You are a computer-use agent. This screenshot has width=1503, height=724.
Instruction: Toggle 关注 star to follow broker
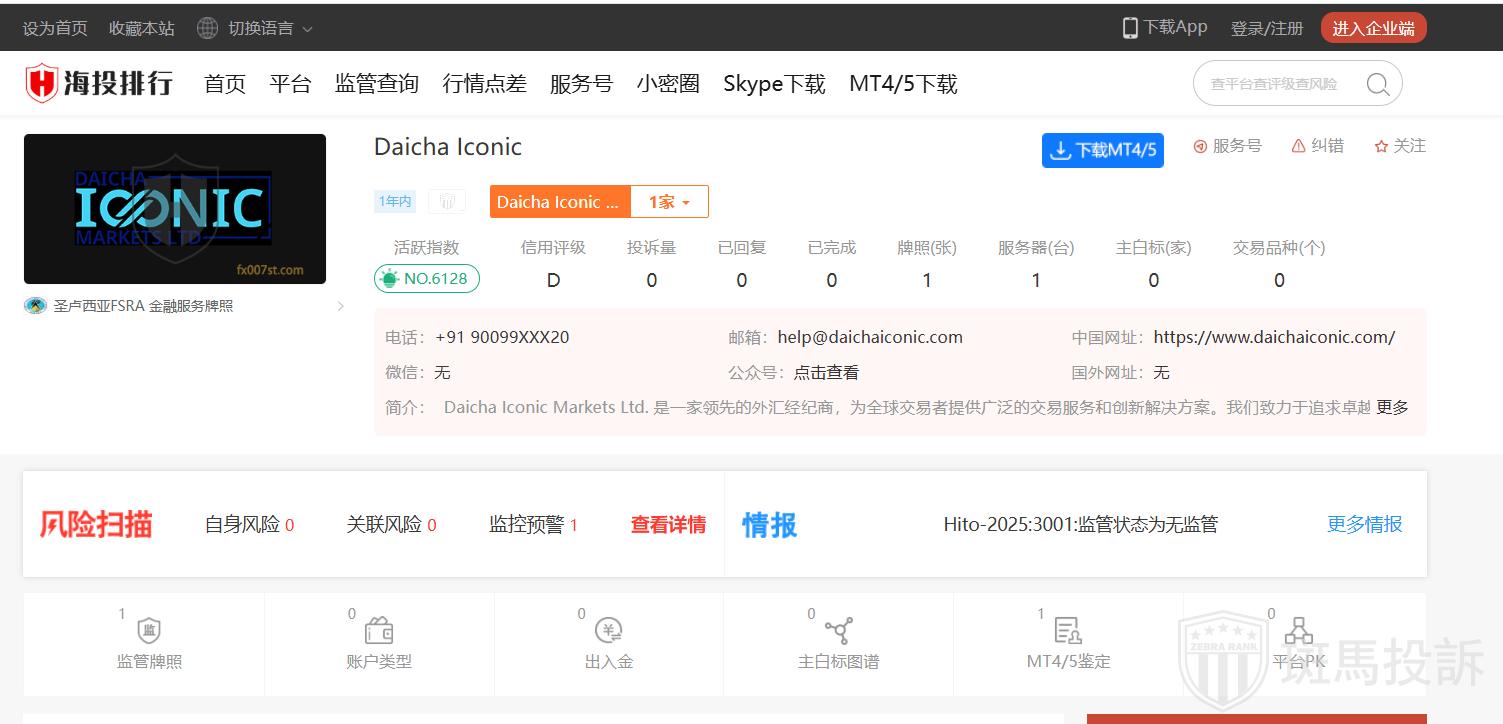click(x=1381, y=146)
